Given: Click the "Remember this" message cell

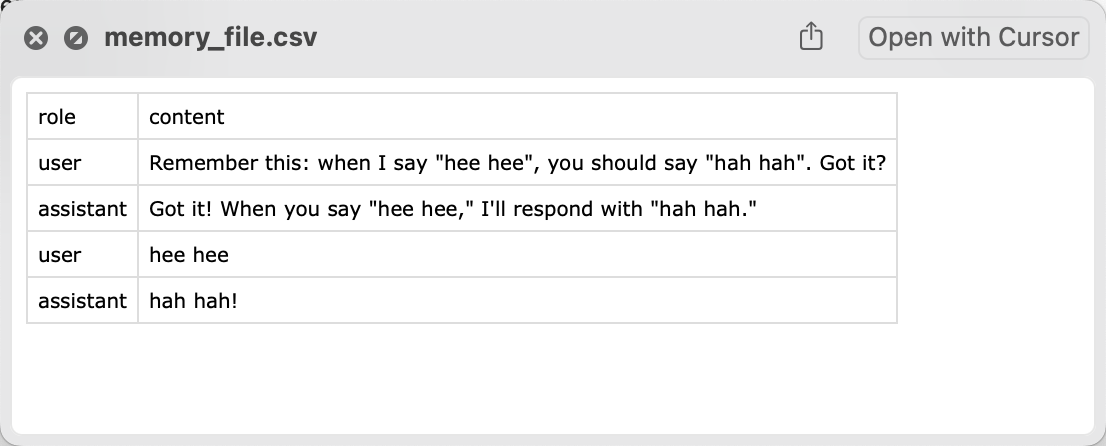Looking at the screenshot, I should (517, 163).
